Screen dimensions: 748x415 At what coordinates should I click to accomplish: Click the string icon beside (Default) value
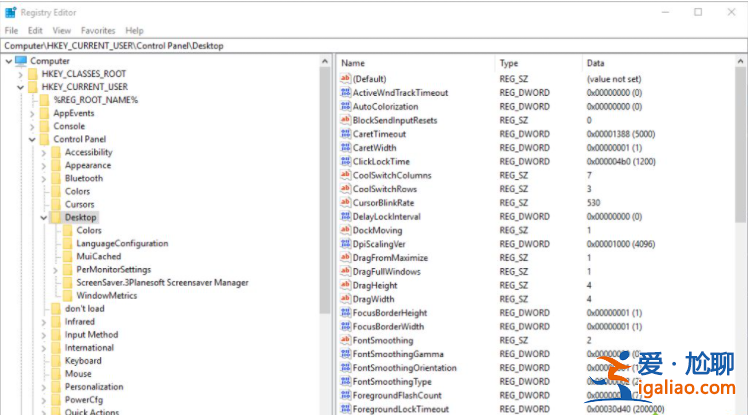(346, 79)
